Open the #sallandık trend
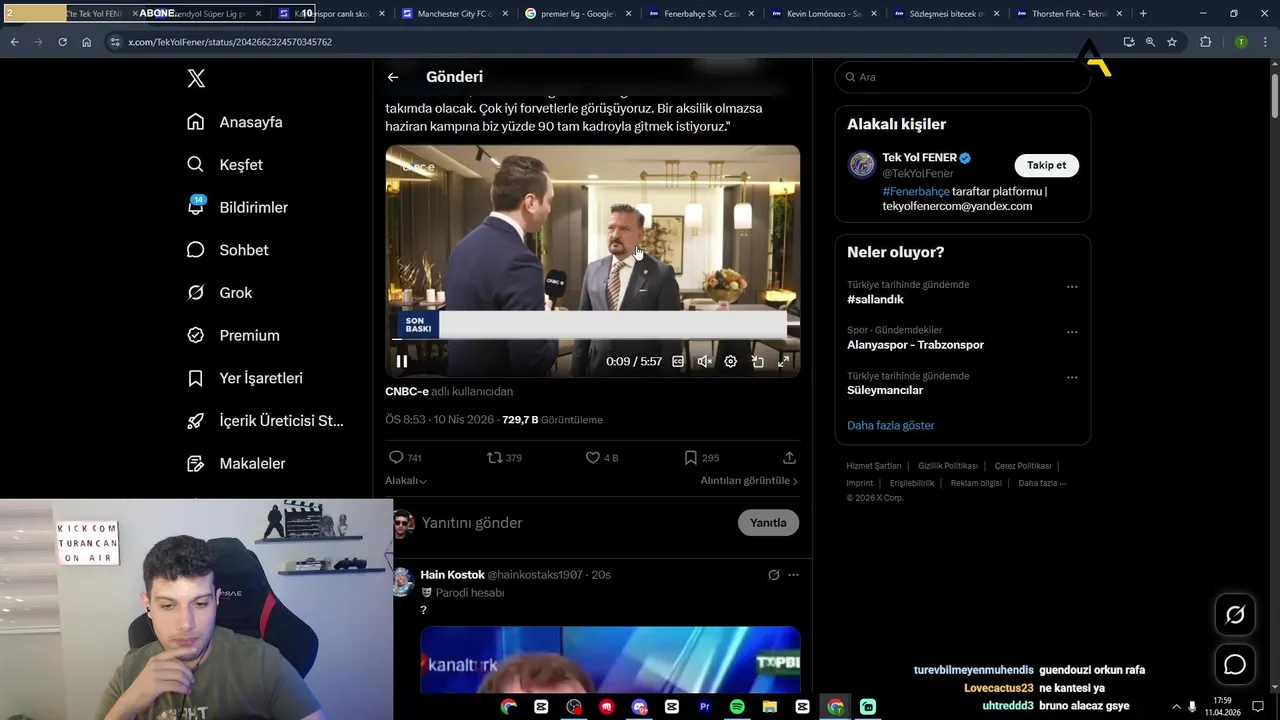 click(875, 300)
